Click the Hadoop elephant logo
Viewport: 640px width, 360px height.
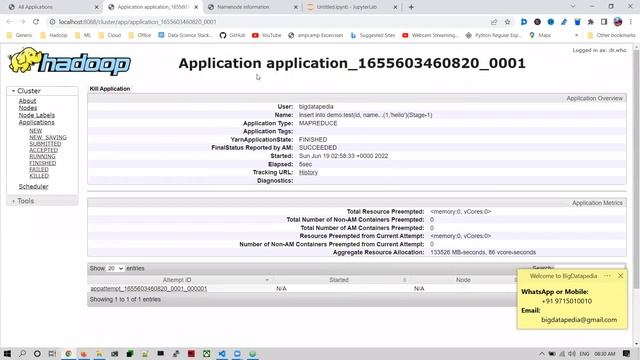pos(69,62)
